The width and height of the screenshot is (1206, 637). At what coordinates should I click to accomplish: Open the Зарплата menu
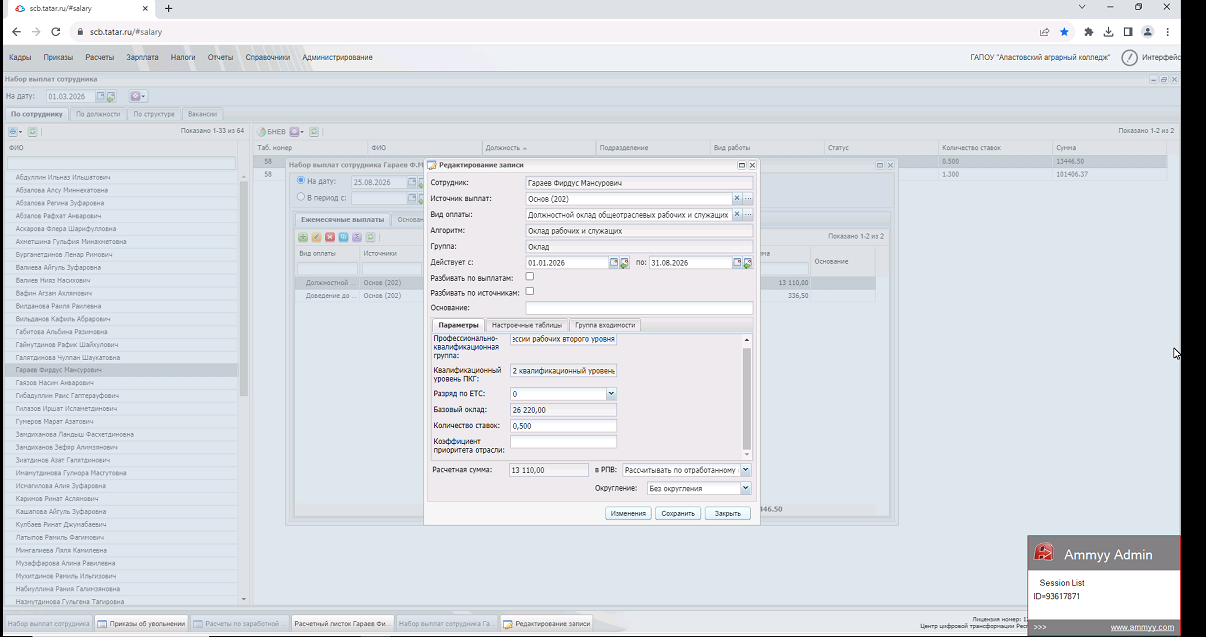(142, 57)
